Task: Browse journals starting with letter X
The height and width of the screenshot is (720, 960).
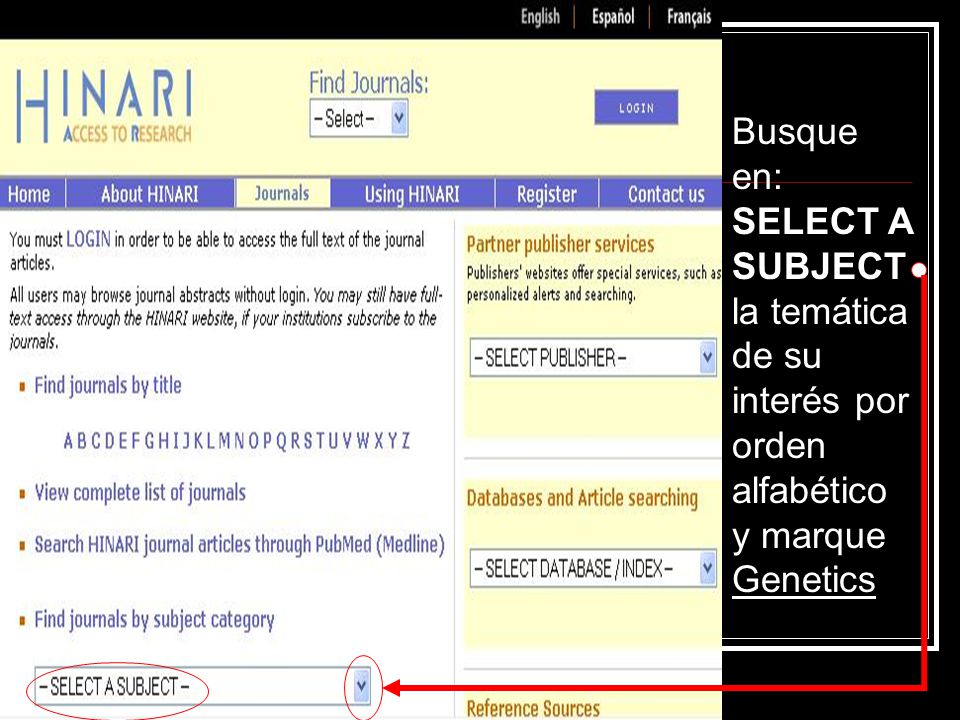Action: point(379,441)
